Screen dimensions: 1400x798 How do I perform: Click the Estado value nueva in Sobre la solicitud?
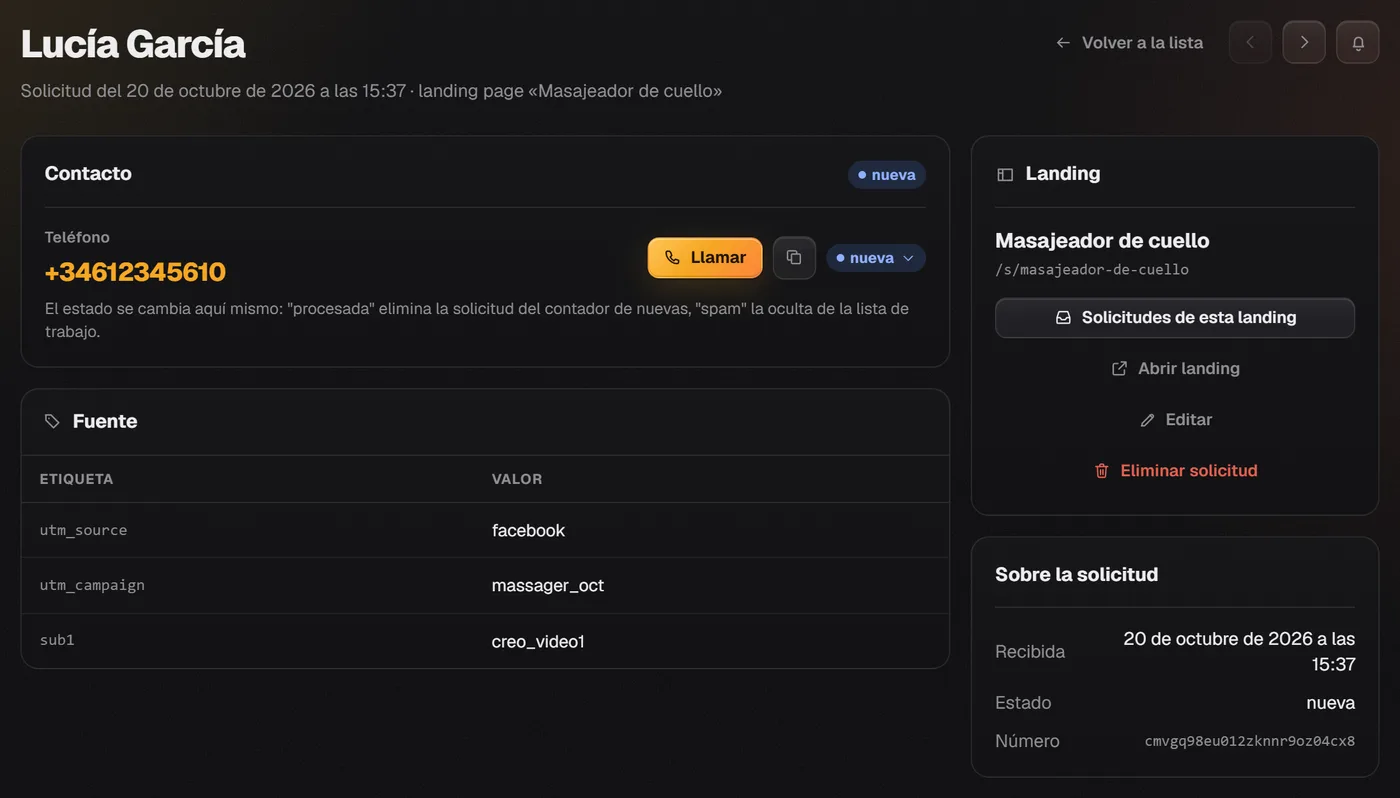click(x=1331, y=703)
